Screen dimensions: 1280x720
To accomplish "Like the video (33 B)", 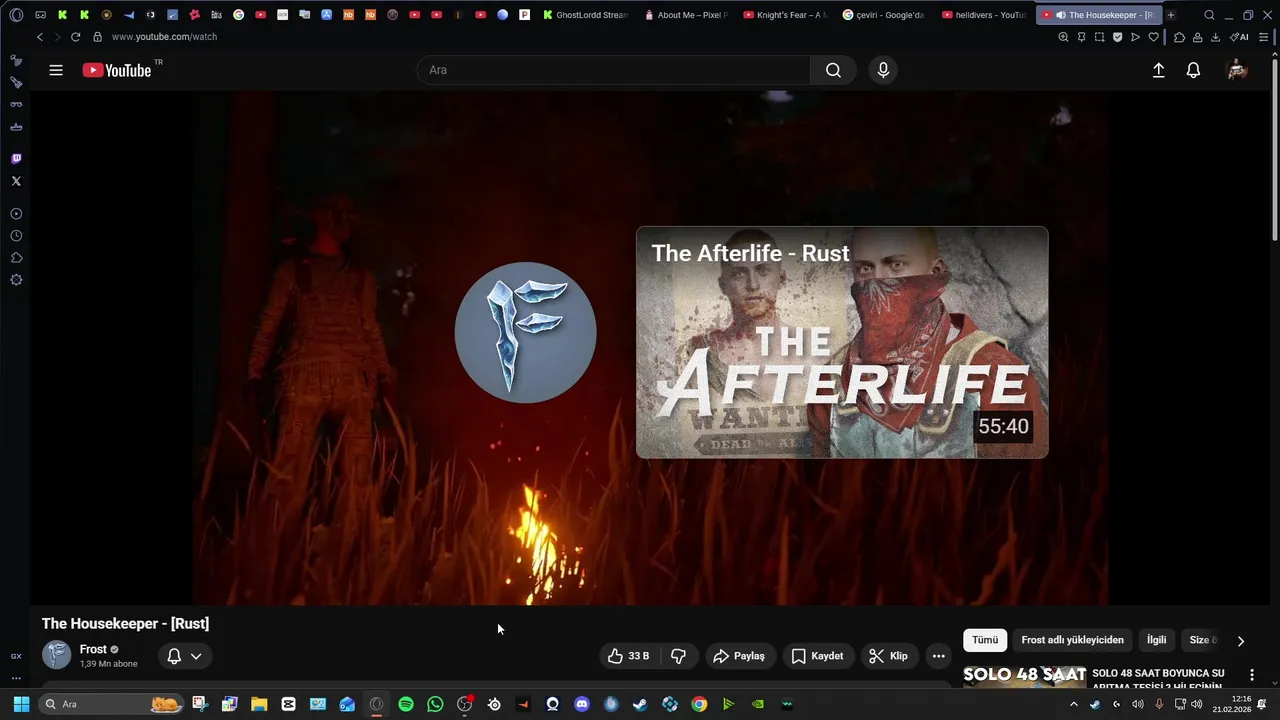I will pyautogui.click(x=629, y=656).
